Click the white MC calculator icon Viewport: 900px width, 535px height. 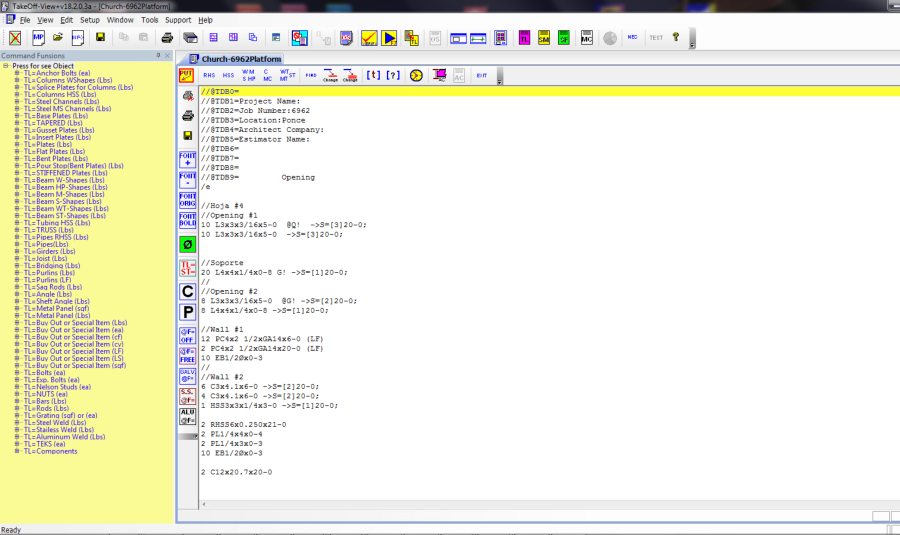587,38
